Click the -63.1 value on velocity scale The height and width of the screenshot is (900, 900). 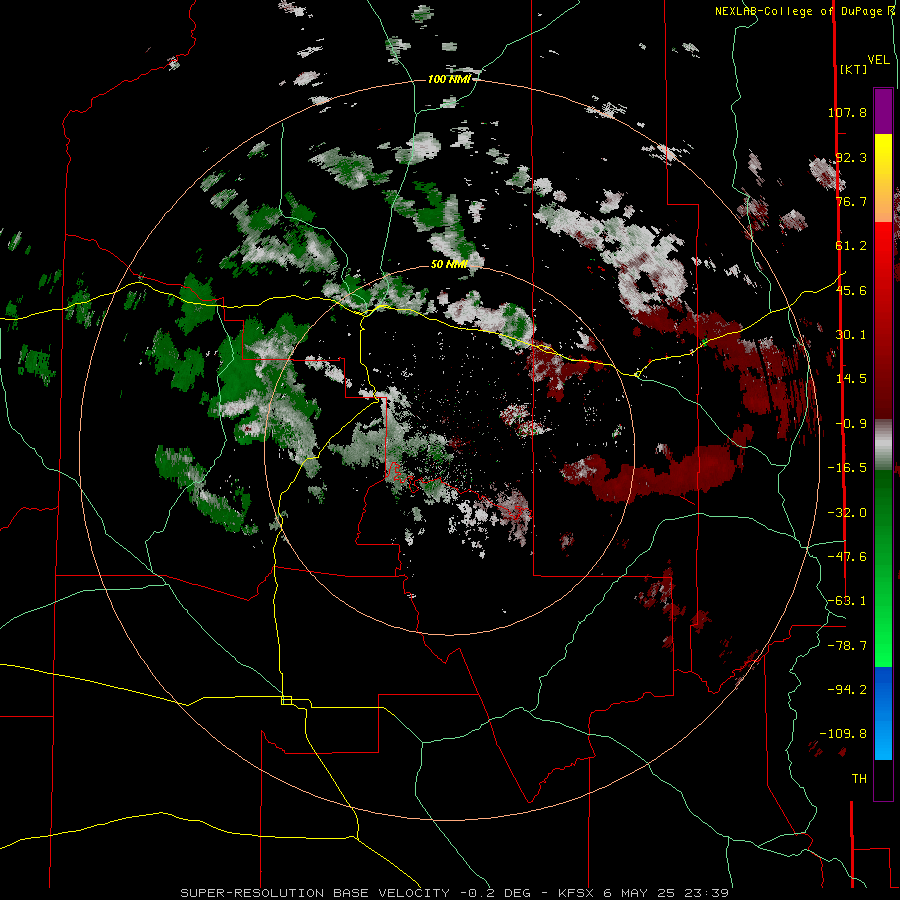tap(847, 601)
